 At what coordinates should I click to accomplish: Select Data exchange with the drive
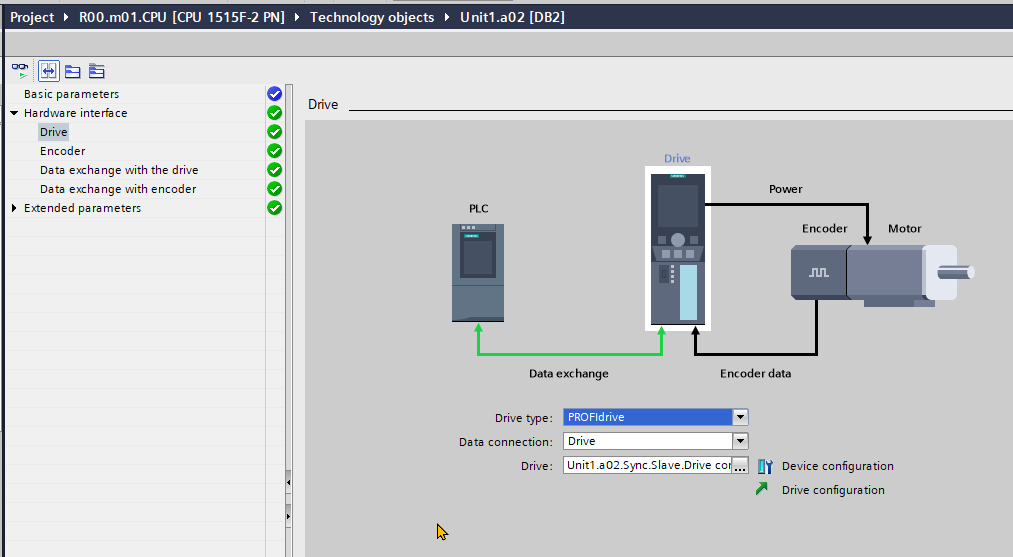[x=119, y=170]
